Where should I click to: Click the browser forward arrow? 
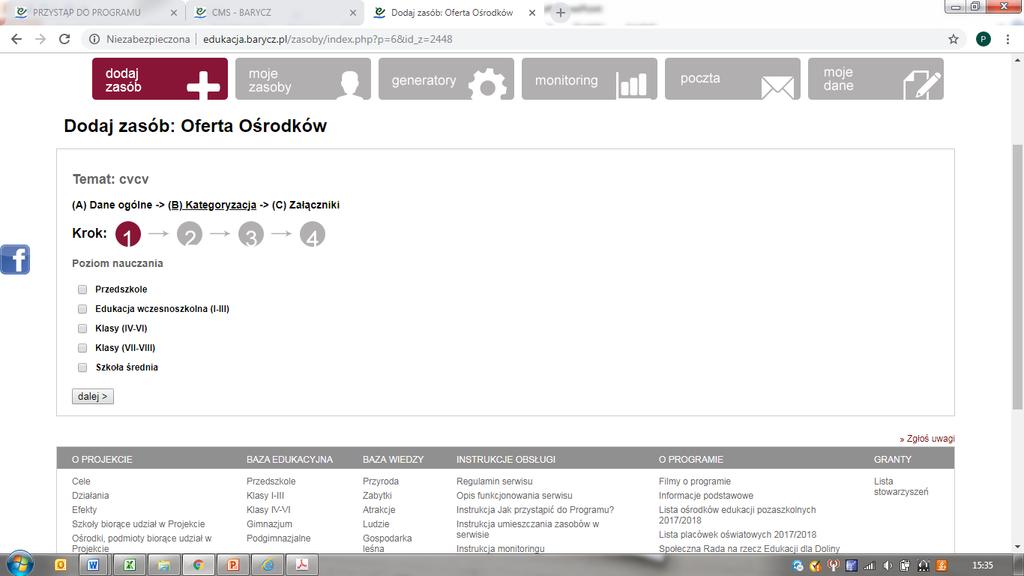[x=40, y=39]
